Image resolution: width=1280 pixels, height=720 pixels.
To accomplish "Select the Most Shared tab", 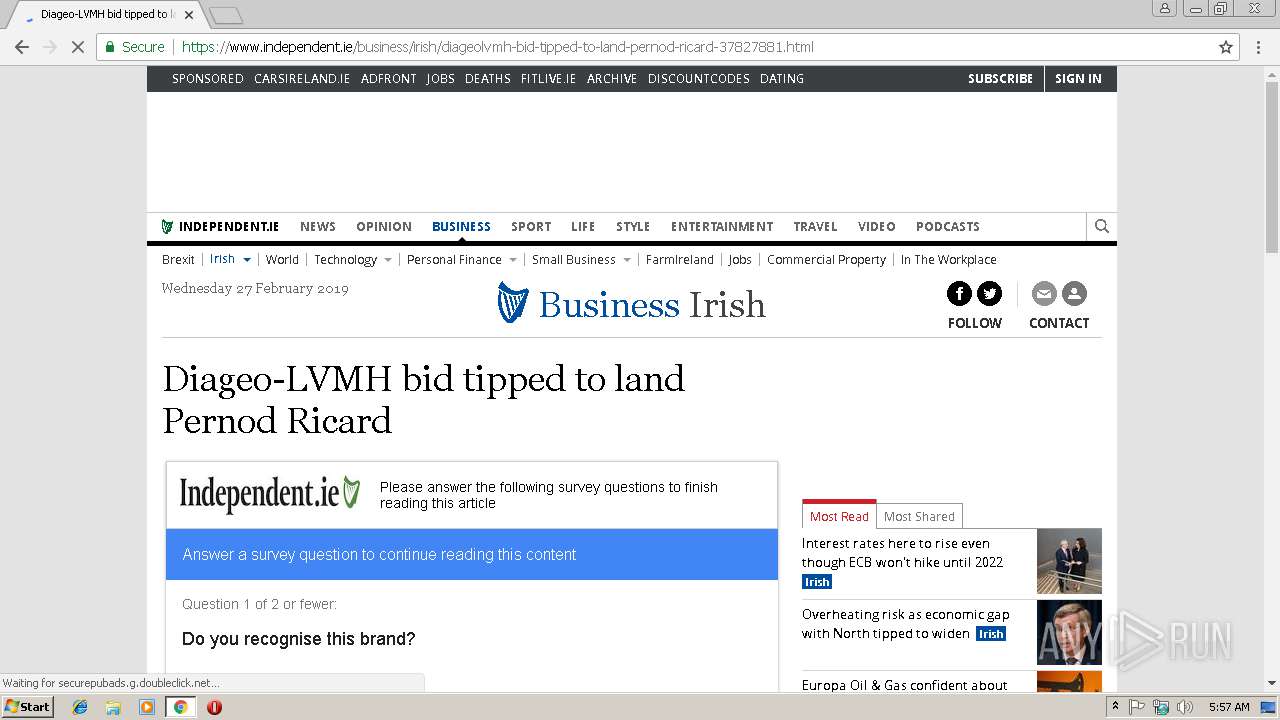I will tap(919, 516).
